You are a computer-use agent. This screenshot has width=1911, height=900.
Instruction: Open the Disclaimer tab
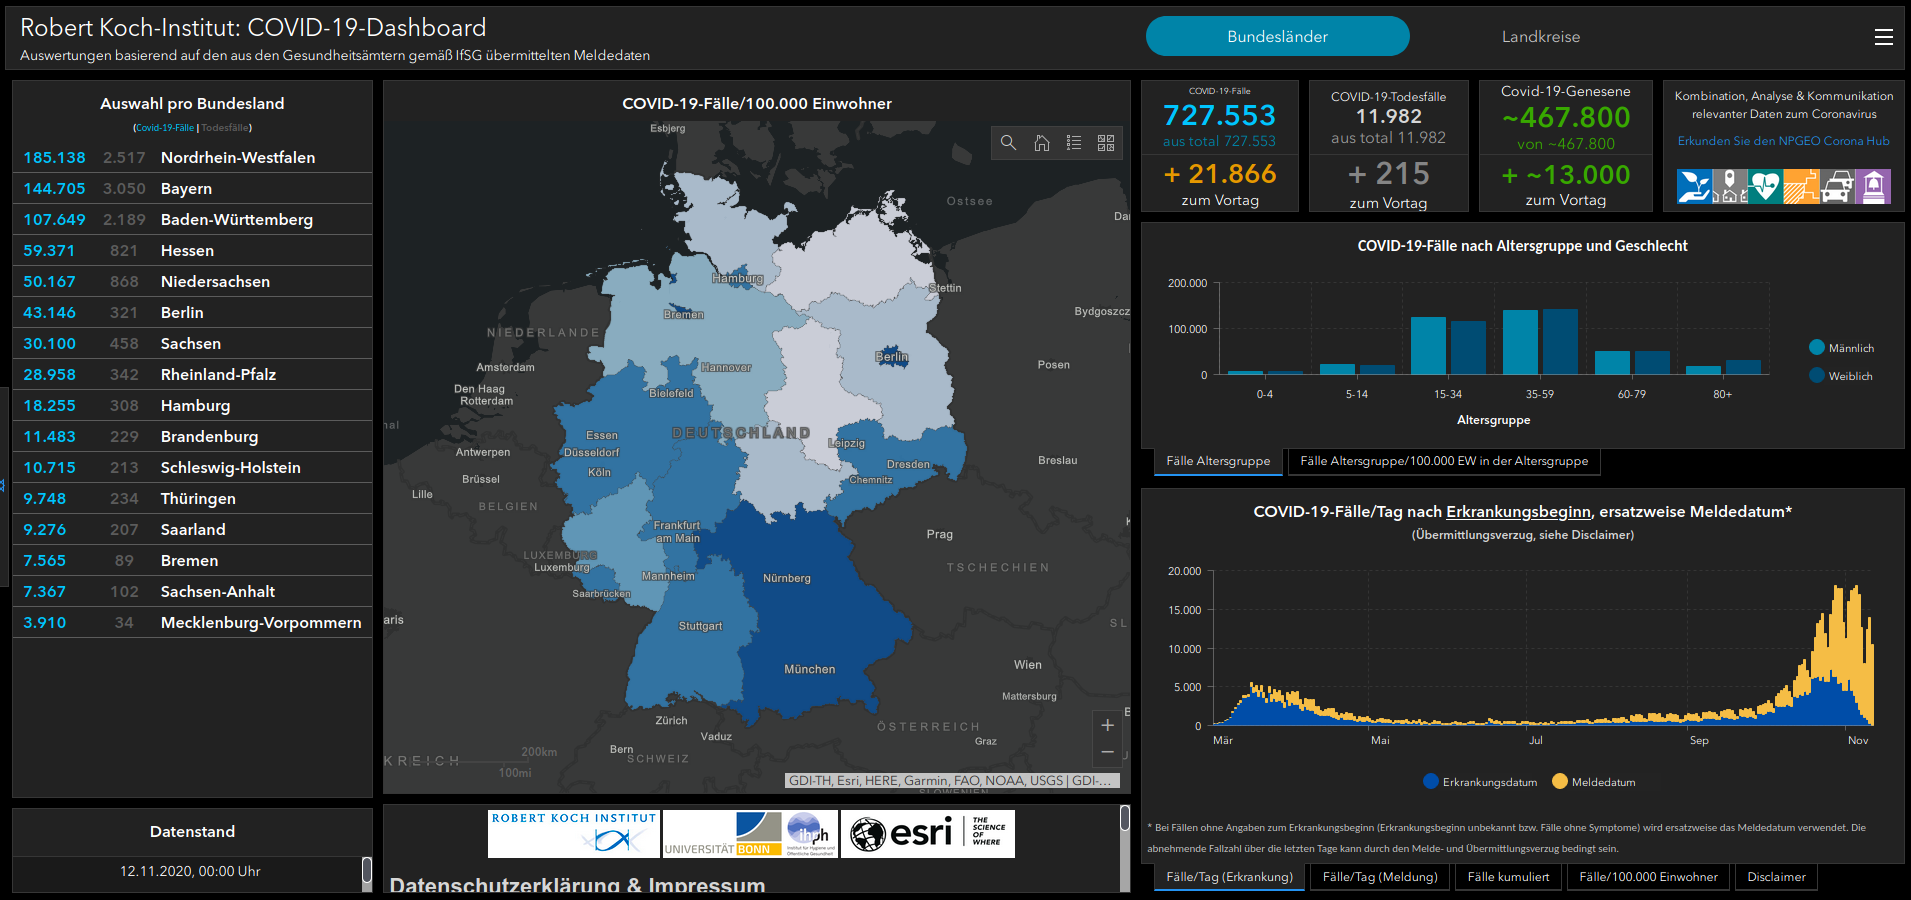pos(1776,877)
